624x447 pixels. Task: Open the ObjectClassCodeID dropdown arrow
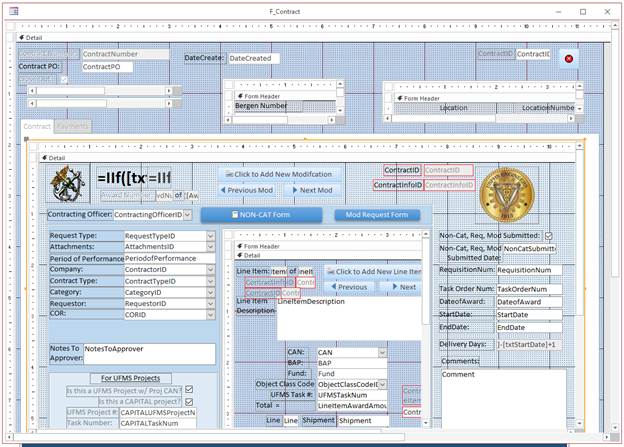coord(382,385)
